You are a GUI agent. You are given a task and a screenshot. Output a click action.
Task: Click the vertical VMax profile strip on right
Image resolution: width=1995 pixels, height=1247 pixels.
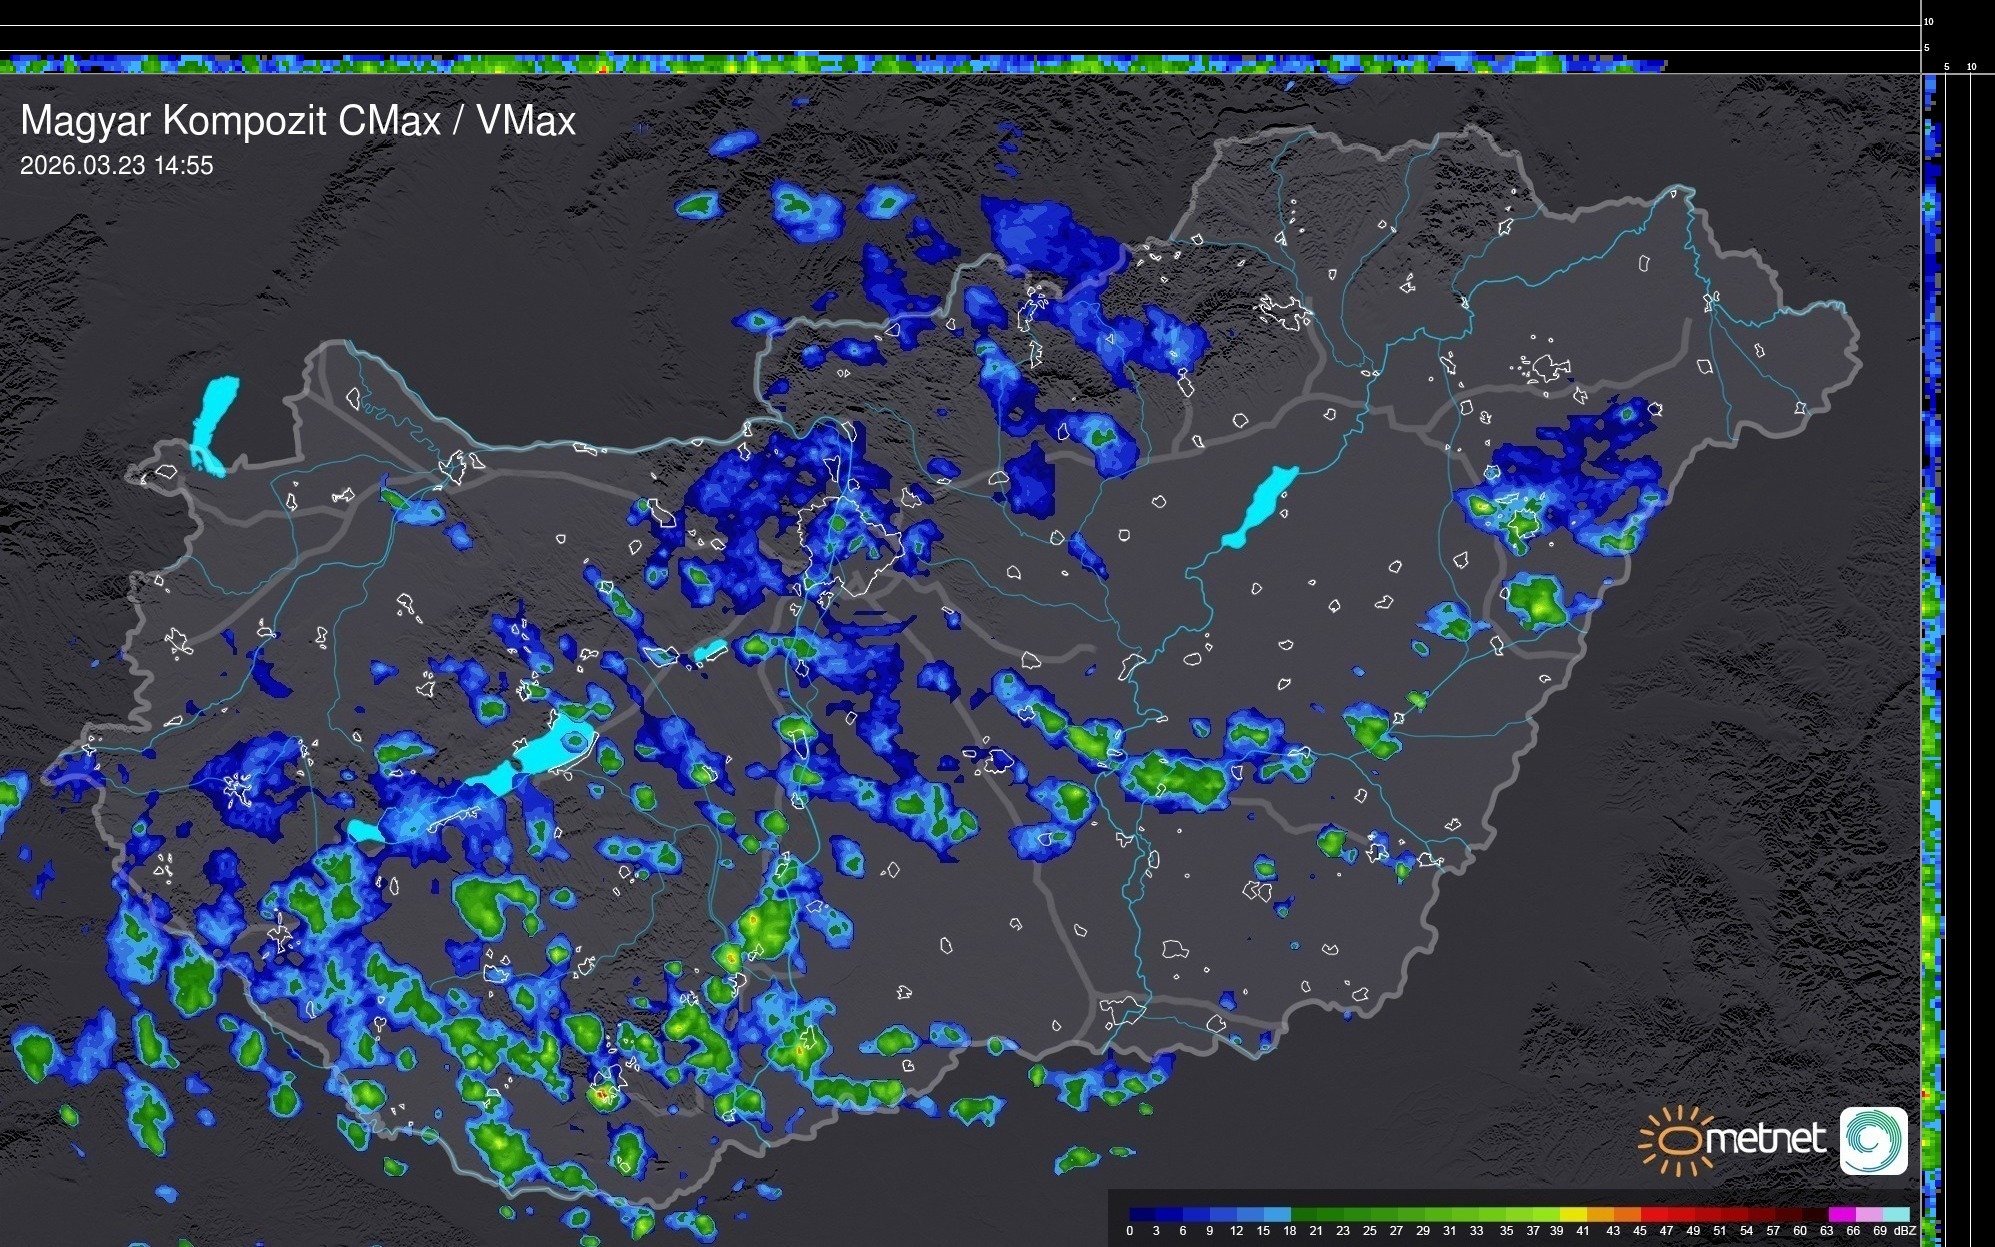(1931, 650)
